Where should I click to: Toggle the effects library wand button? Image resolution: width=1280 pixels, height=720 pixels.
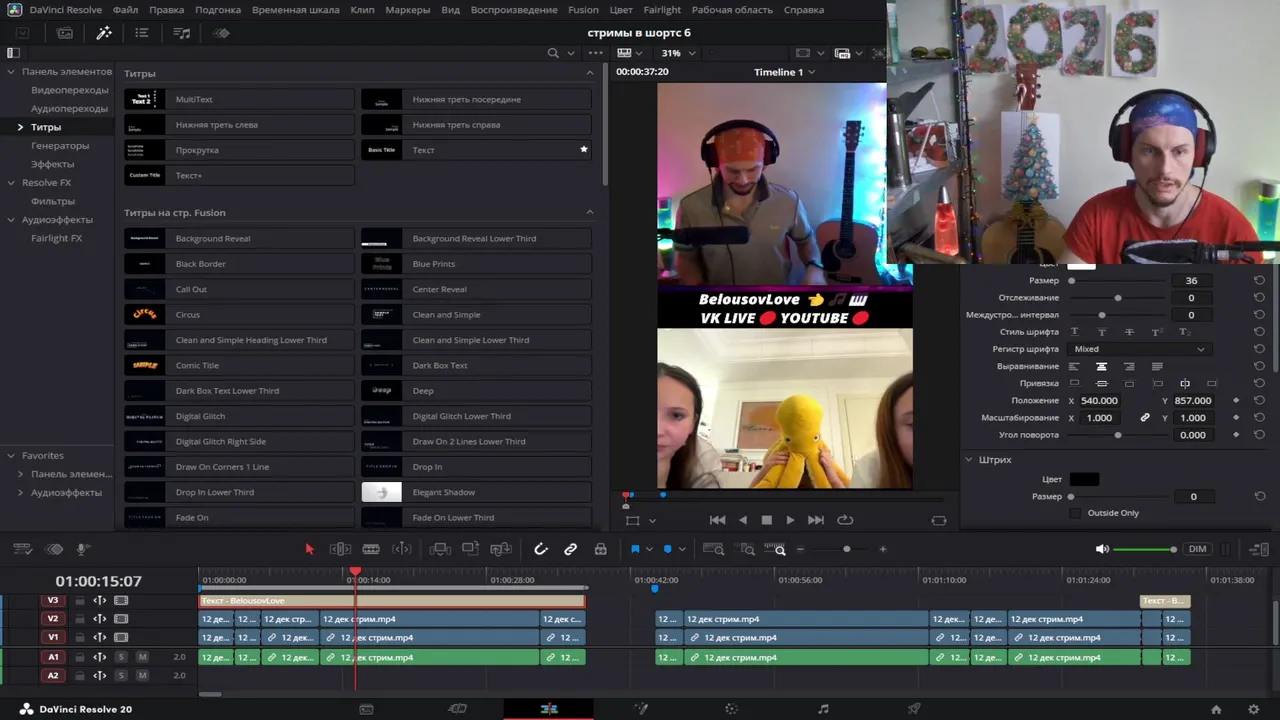(104, 33)
